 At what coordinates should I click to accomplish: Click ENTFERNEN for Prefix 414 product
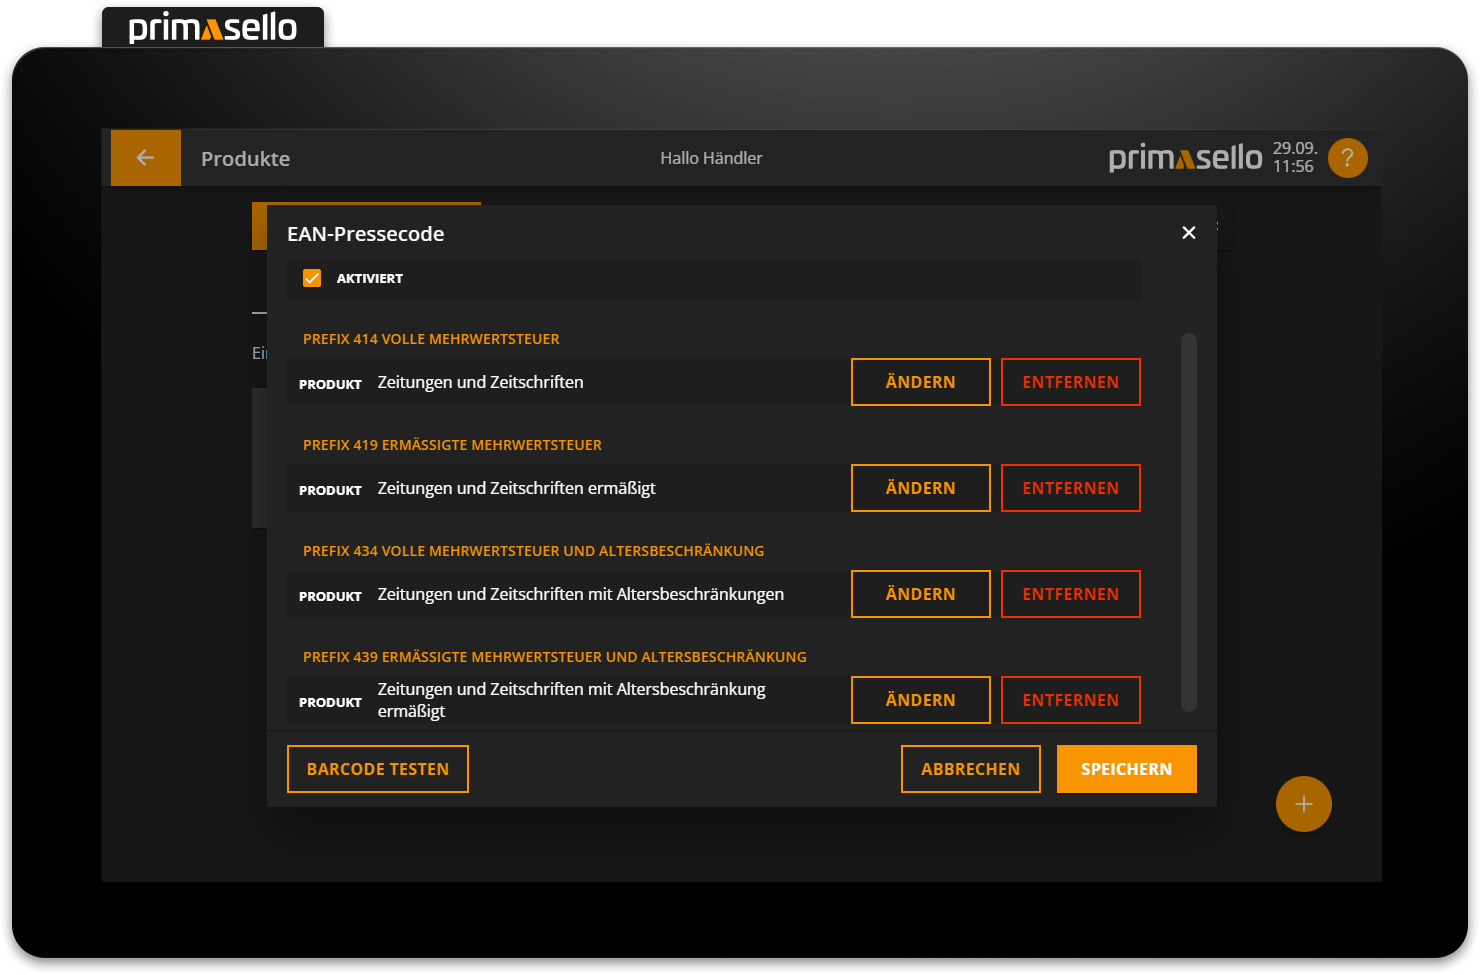coord(1070,381)
